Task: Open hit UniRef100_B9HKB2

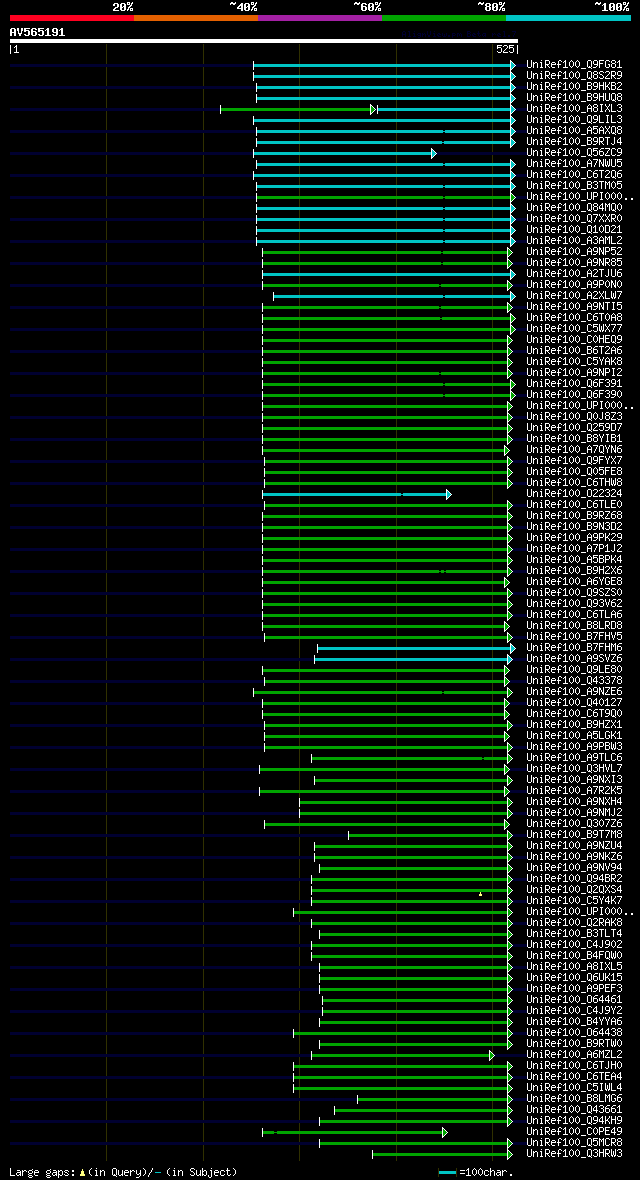Action: [x=574, y=87]
